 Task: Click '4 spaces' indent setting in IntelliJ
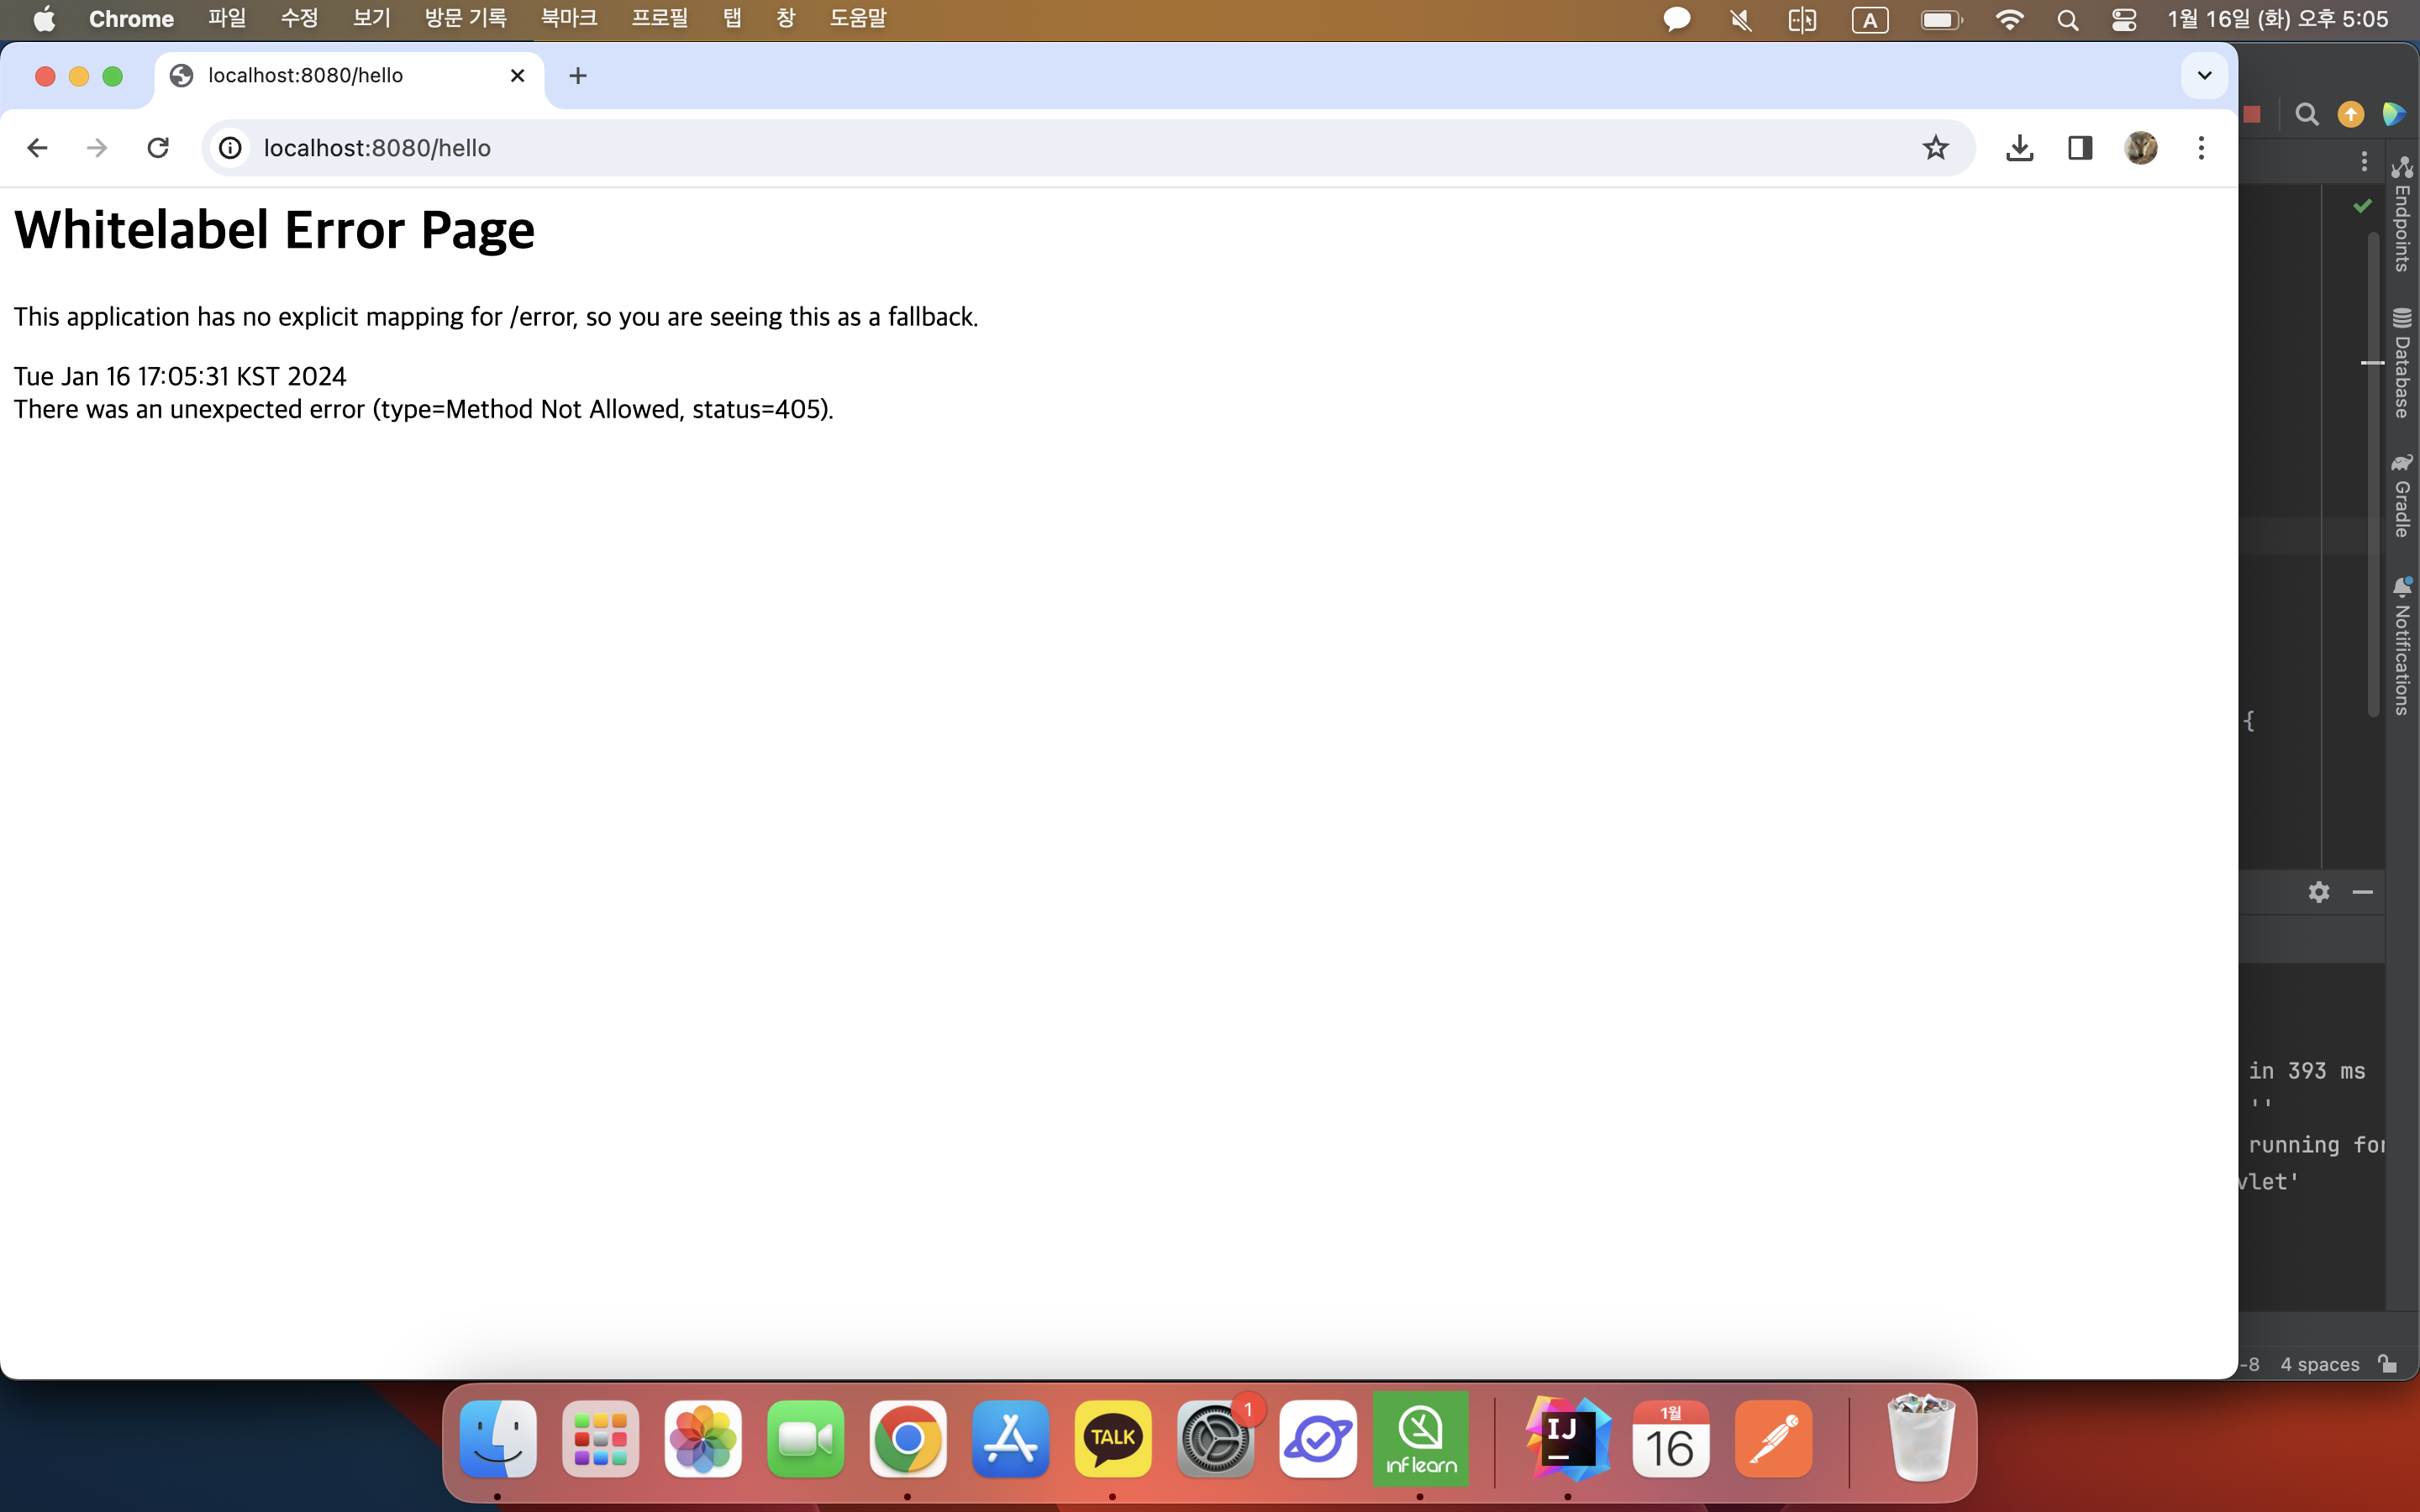2319,1364
